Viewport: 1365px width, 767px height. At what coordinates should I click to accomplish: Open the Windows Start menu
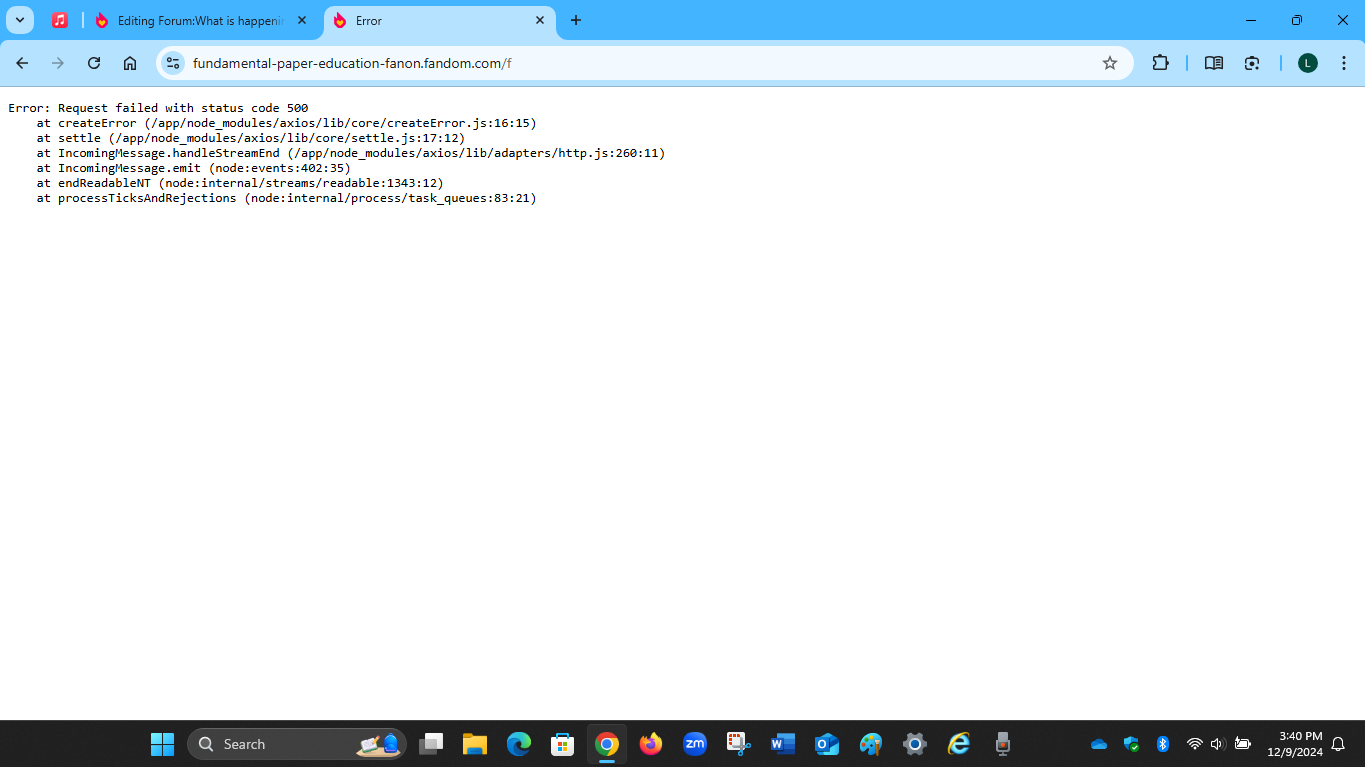coord(162,744)
